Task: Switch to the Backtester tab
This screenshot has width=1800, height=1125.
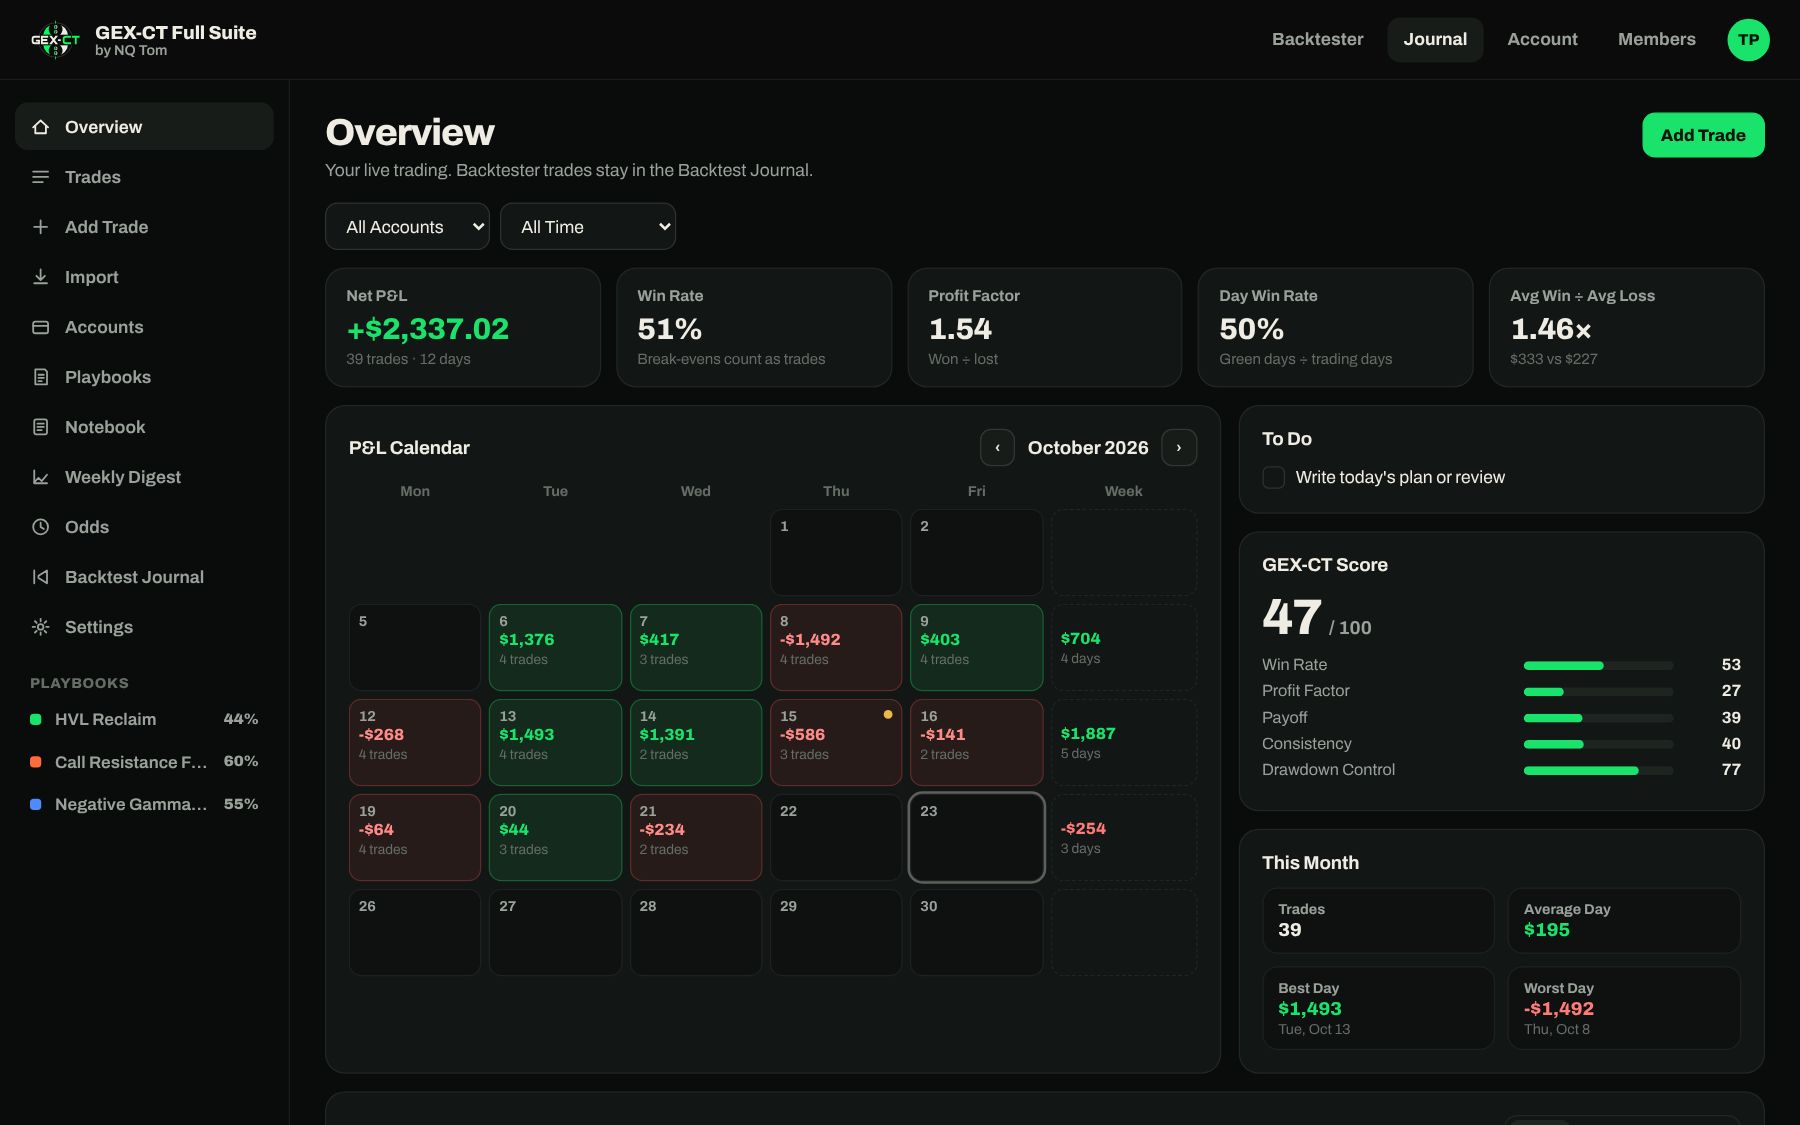Action: click(x=1317, y=40)
